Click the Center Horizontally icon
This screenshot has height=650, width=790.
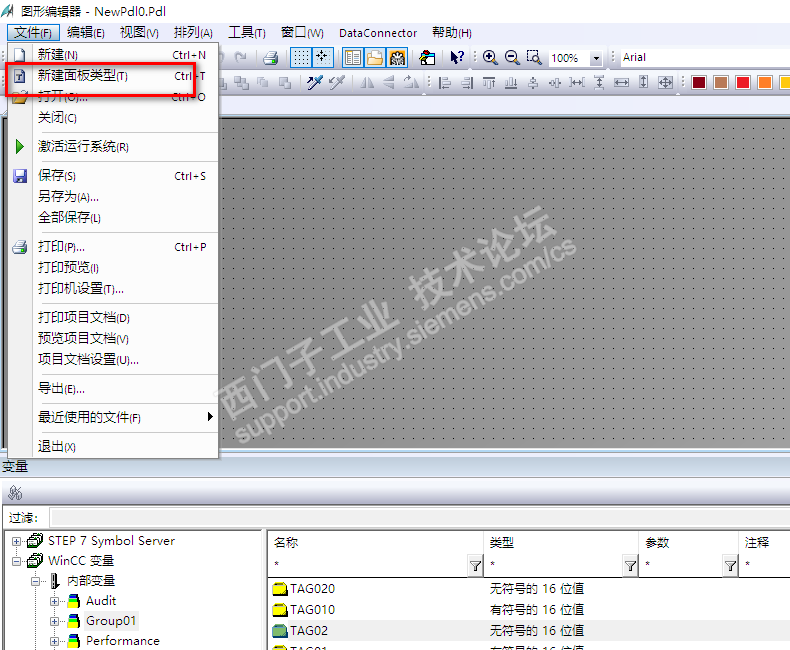(x=533, y=82)
